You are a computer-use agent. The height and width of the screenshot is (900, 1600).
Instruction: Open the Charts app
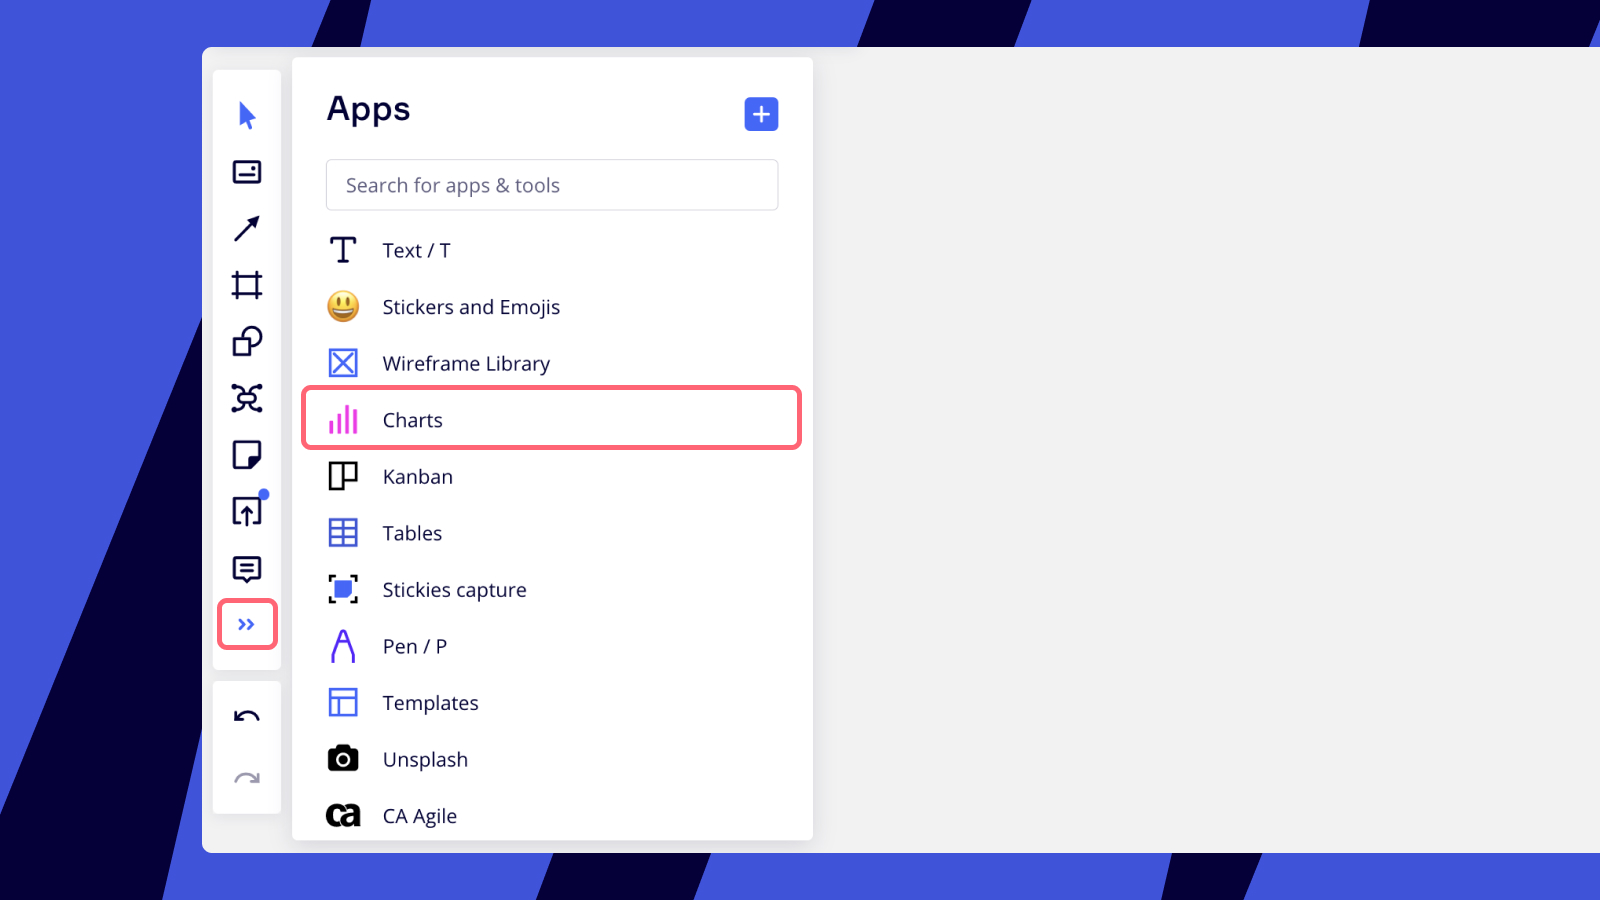(552, 418)
